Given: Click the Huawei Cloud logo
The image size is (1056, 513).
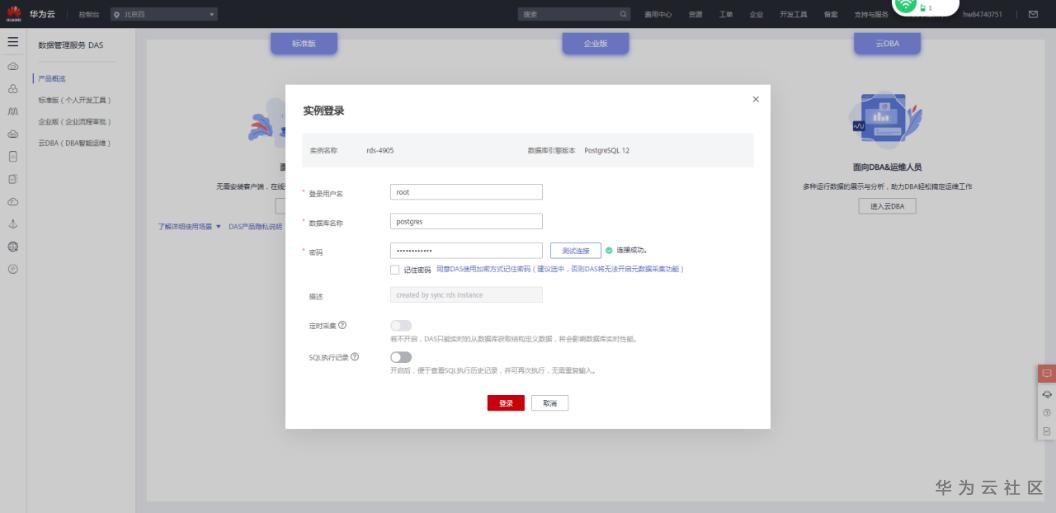Looking at the screenshot, I should pos(14,13).
